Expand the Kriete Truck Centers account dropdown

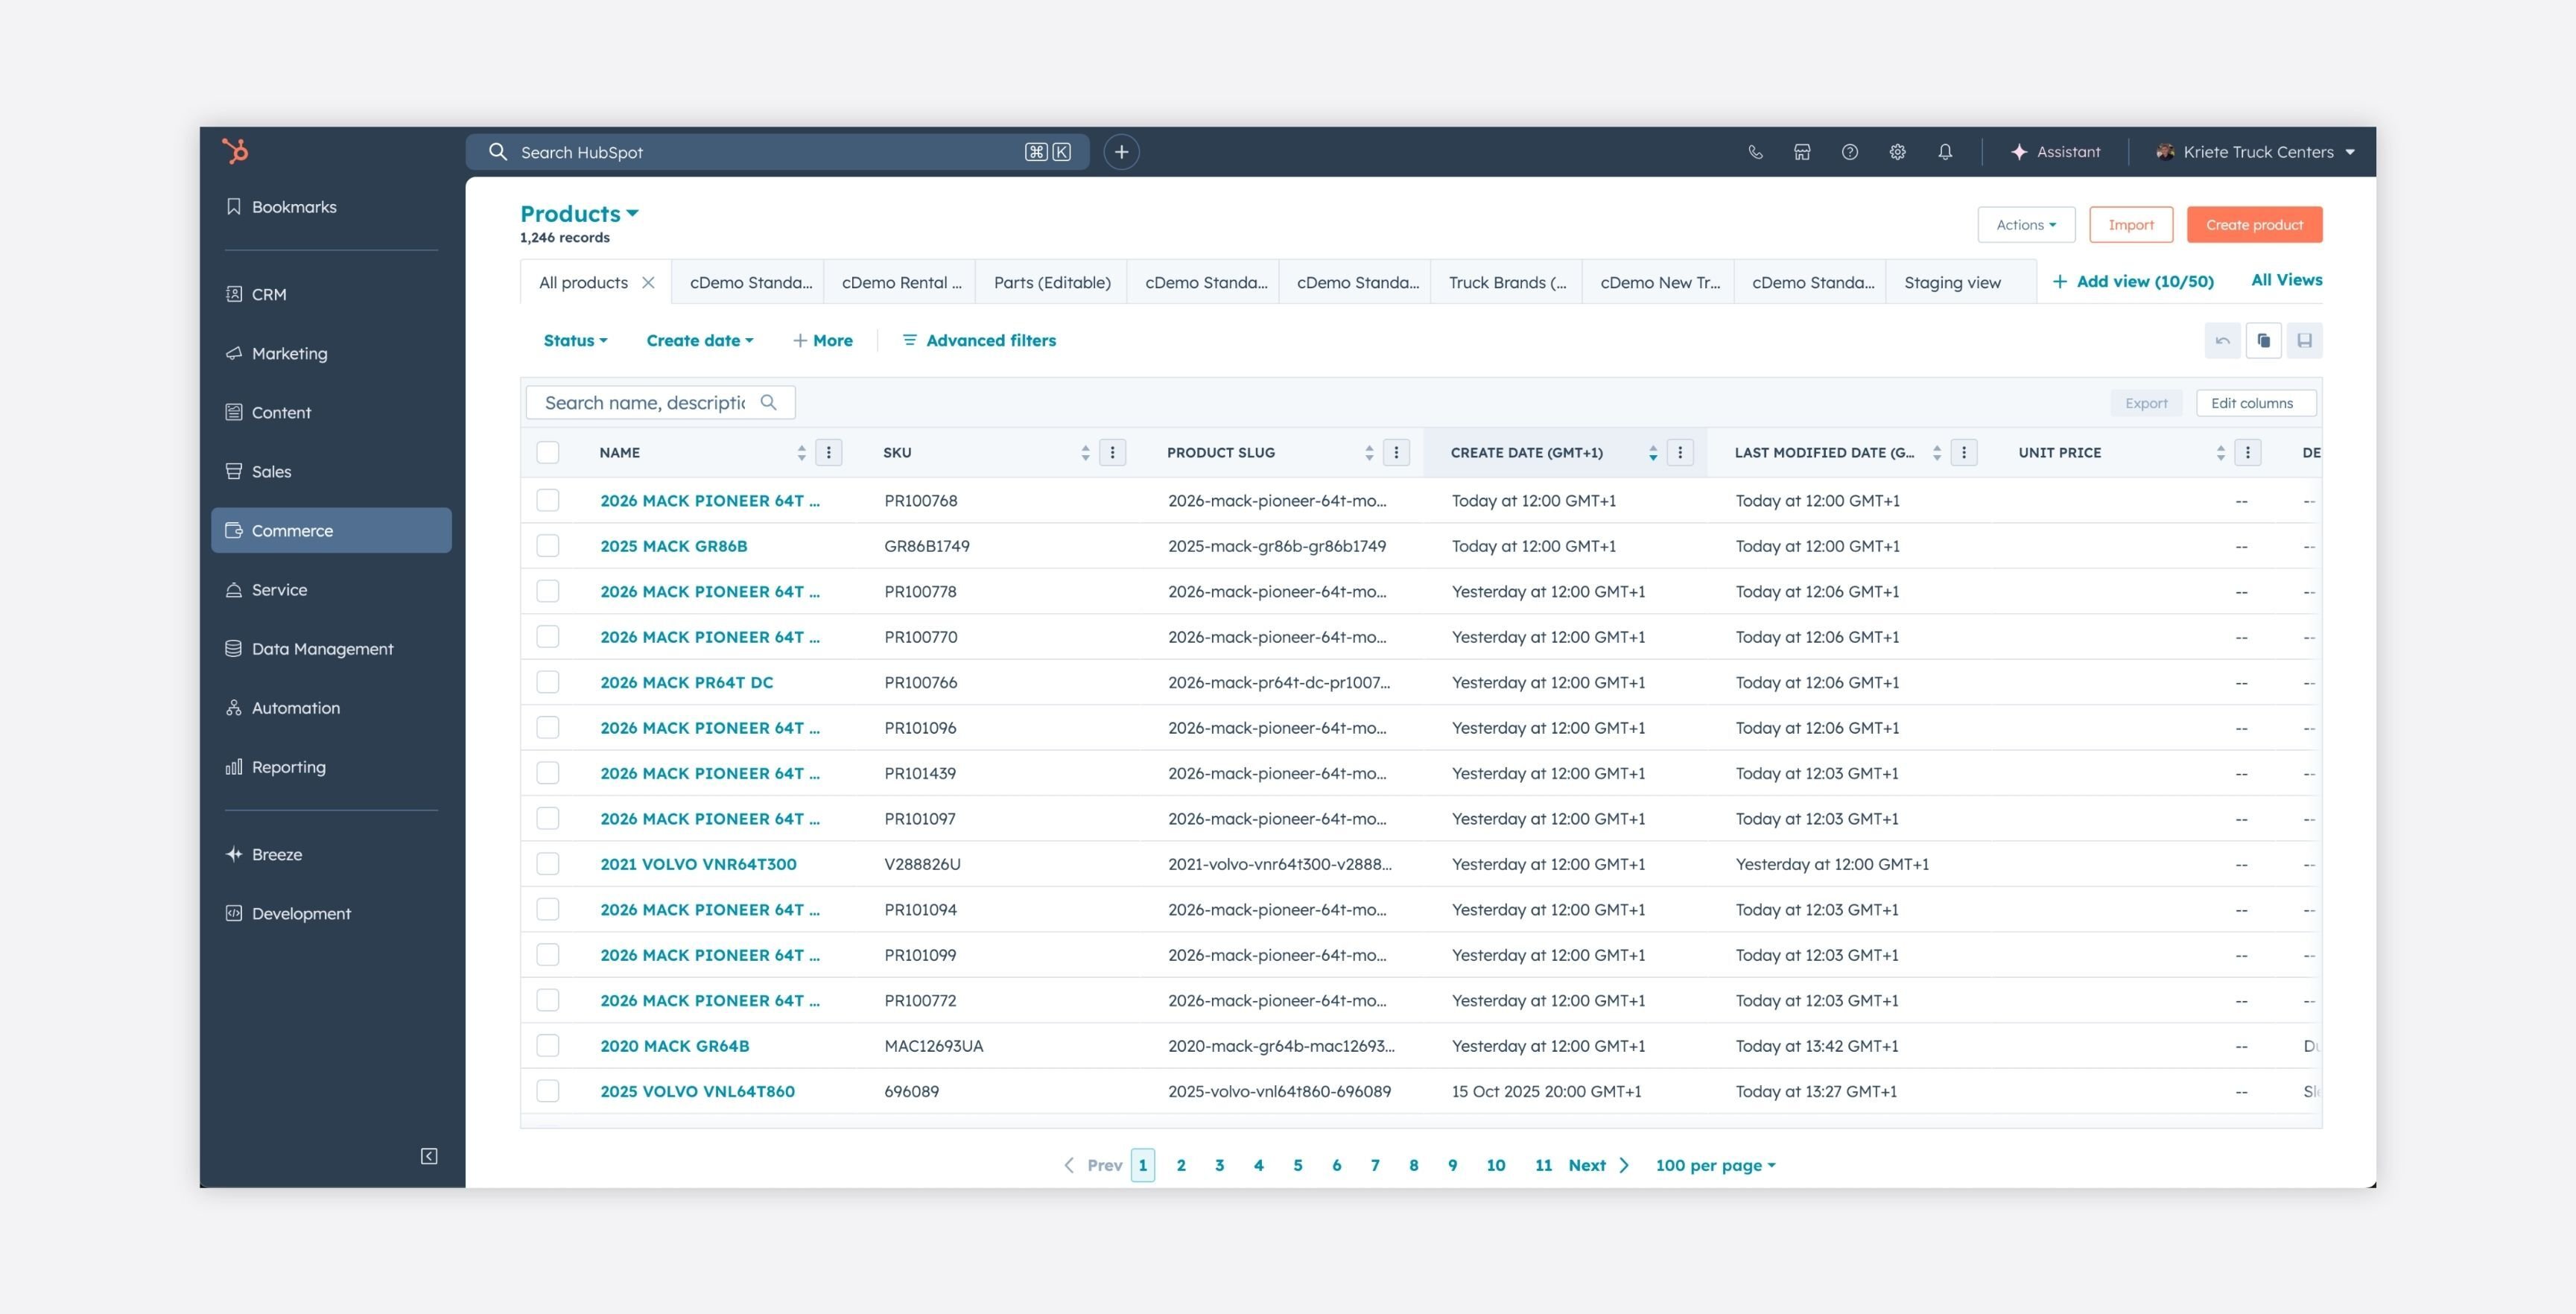click(2255, 151)
